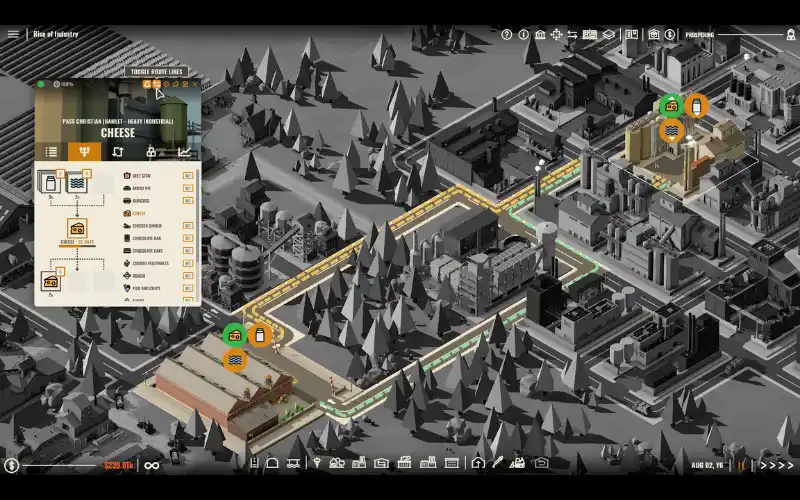Click the help question mark icon

tap(507, 34)
